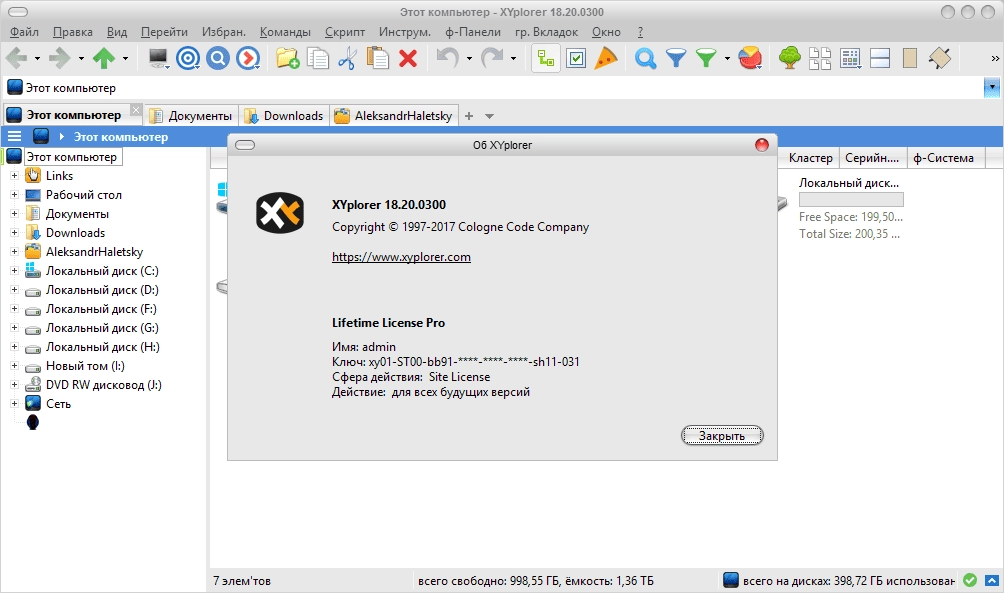The height and width of the screenshot is (593, 1004).
Task: Switch to the AleksandrHaletsky tab
Action: tap(395, 116)
